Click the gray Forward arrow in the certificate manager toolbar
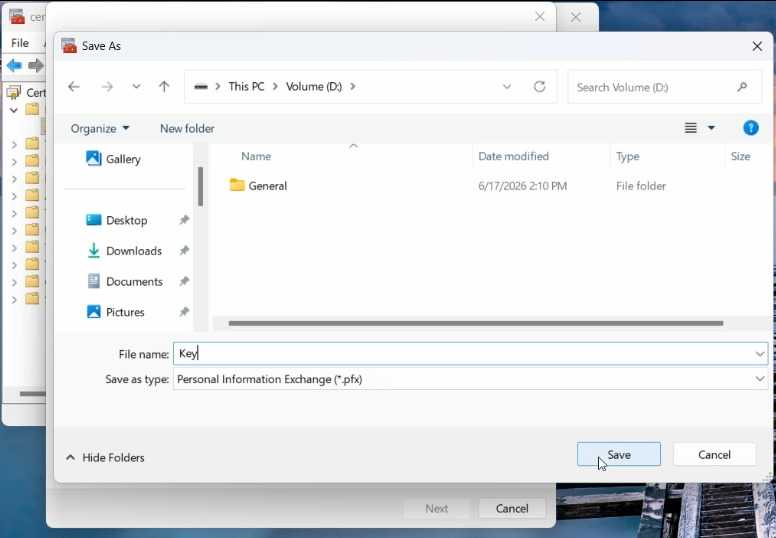776x538 pixels. coord(35,65)
